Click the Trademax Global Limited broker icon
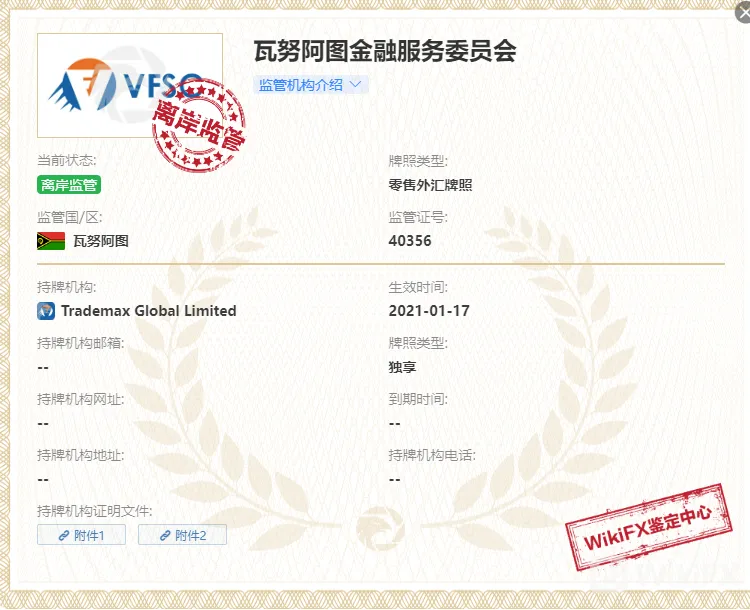The width and height of the screenshot is (750, 610). [x=46, y=311]
